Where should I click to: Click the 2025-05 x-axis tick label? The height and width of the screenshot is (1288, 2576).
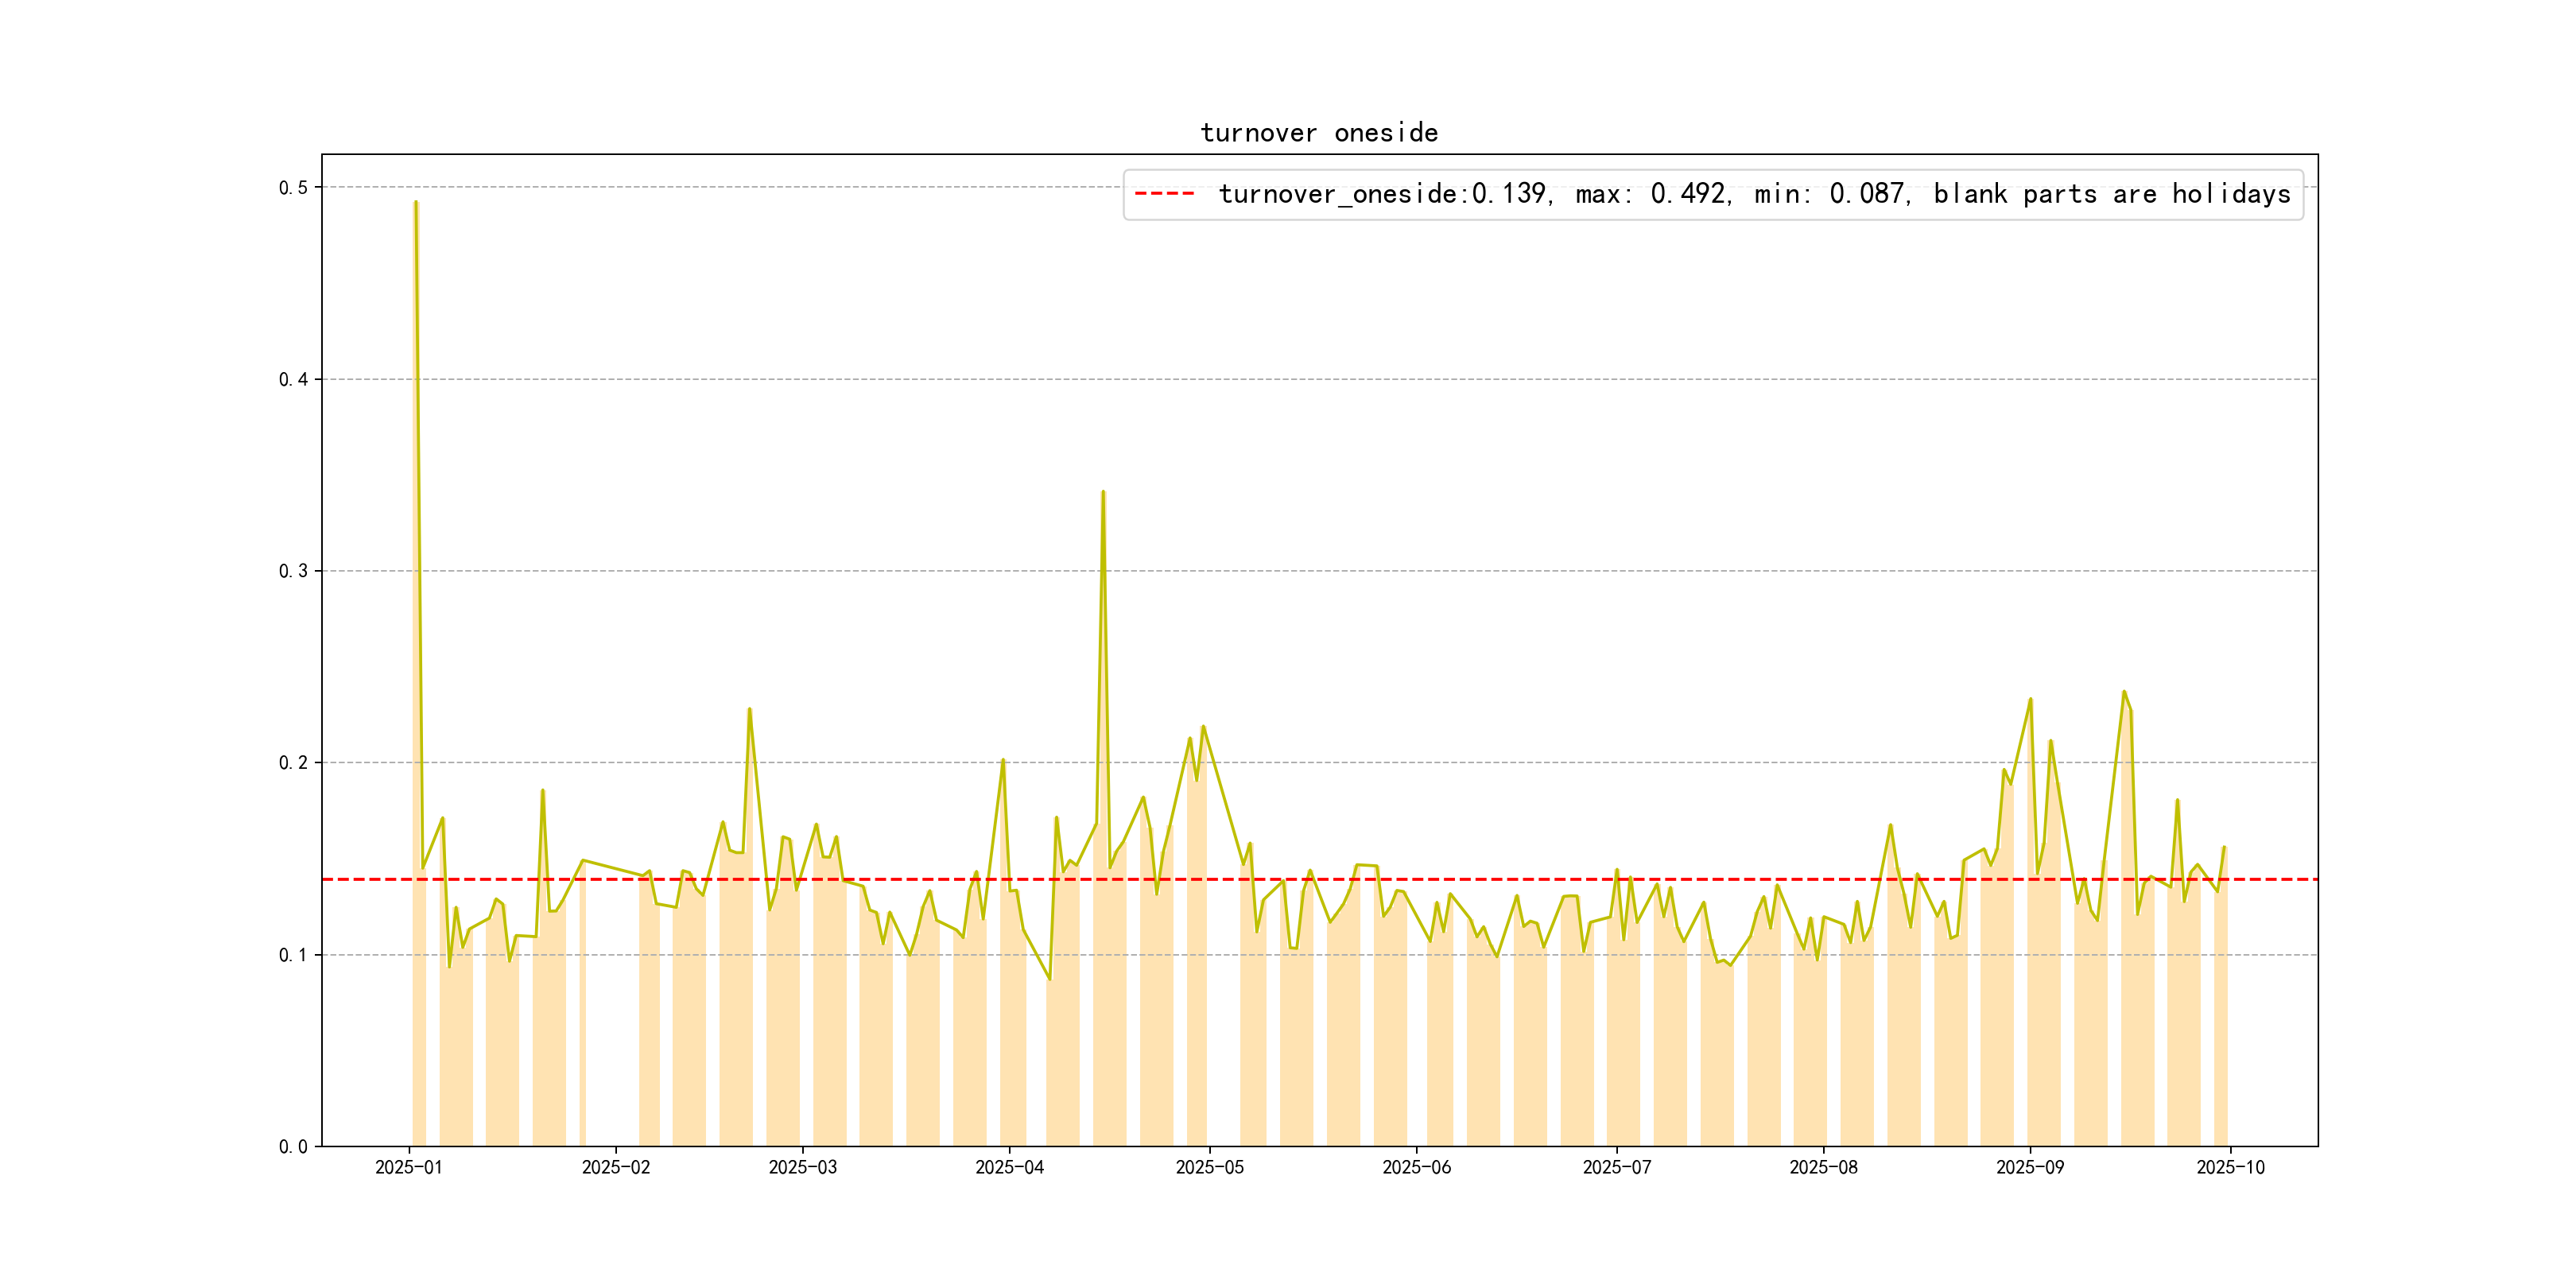point(1209,1167)
